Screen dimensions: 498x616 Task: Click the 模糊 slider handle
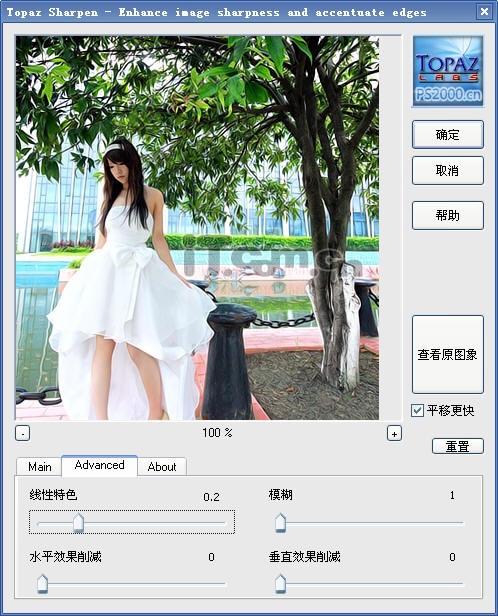[x=280, y=523]
